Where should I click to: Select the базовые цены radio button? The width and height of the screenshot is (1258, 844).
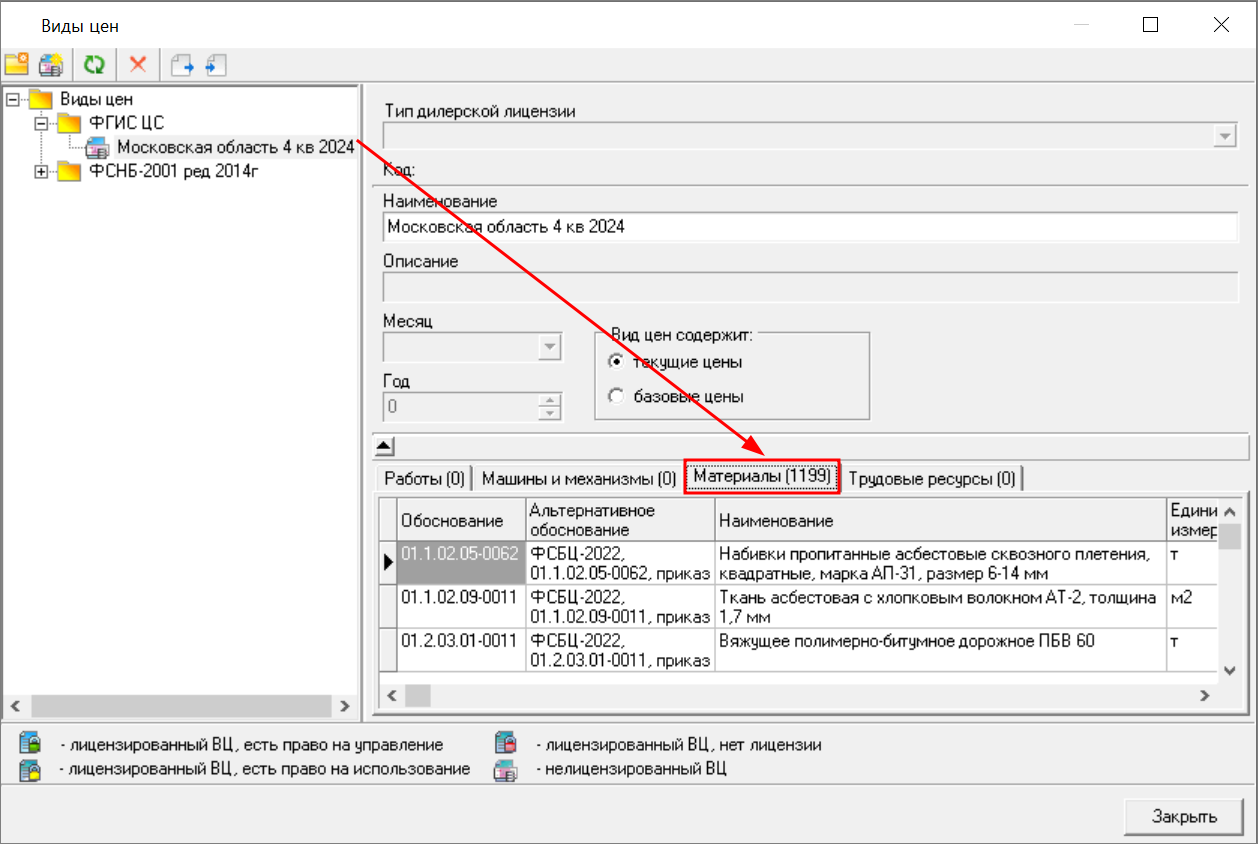(616, 396)
